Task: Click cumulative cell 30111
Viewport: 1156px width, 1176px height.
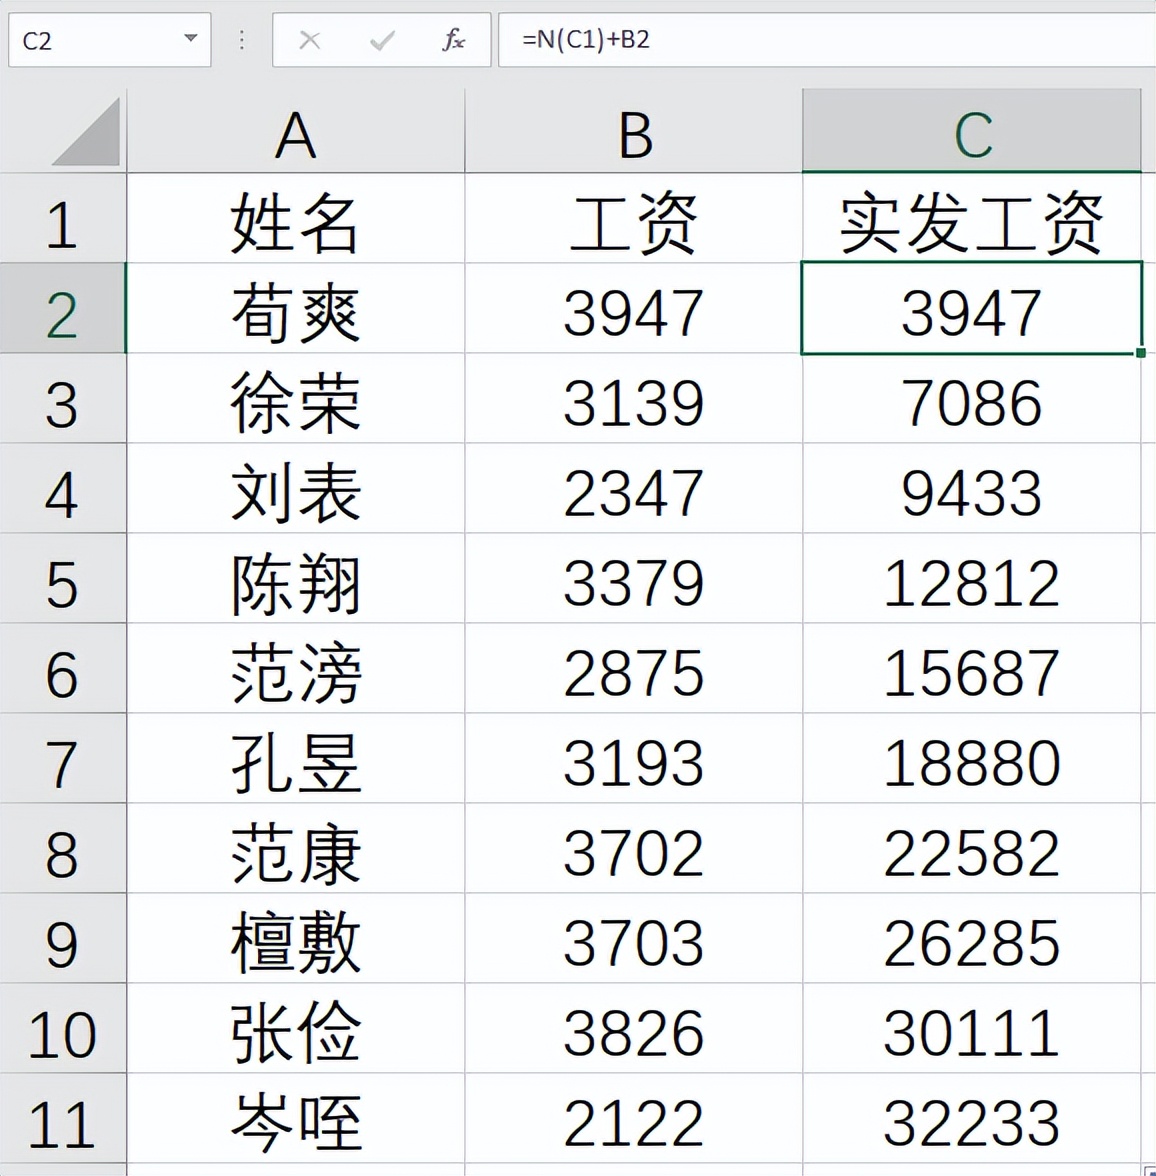Action: click(972, 1028)
